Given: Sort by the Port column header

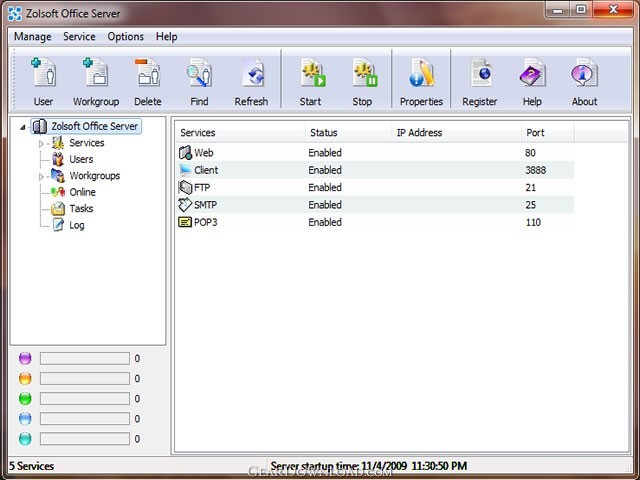Looking at the screenshot, I should [547, 133].
